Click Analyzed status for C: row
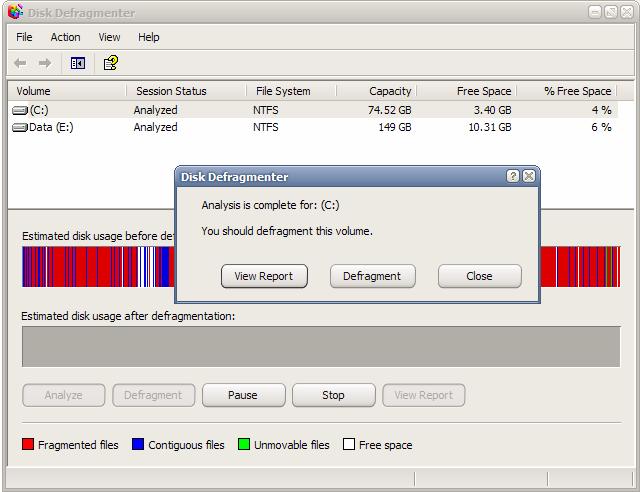This screenshot has height=492, width=640. 156,110
